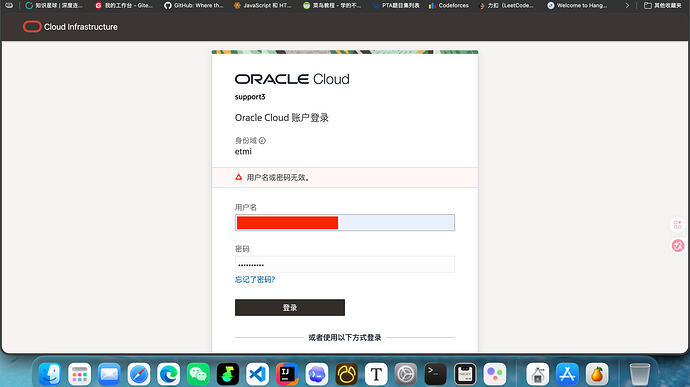Screen dimensions: 690x387
Task: Open Finder from the dock
Action: pos(50,374)
